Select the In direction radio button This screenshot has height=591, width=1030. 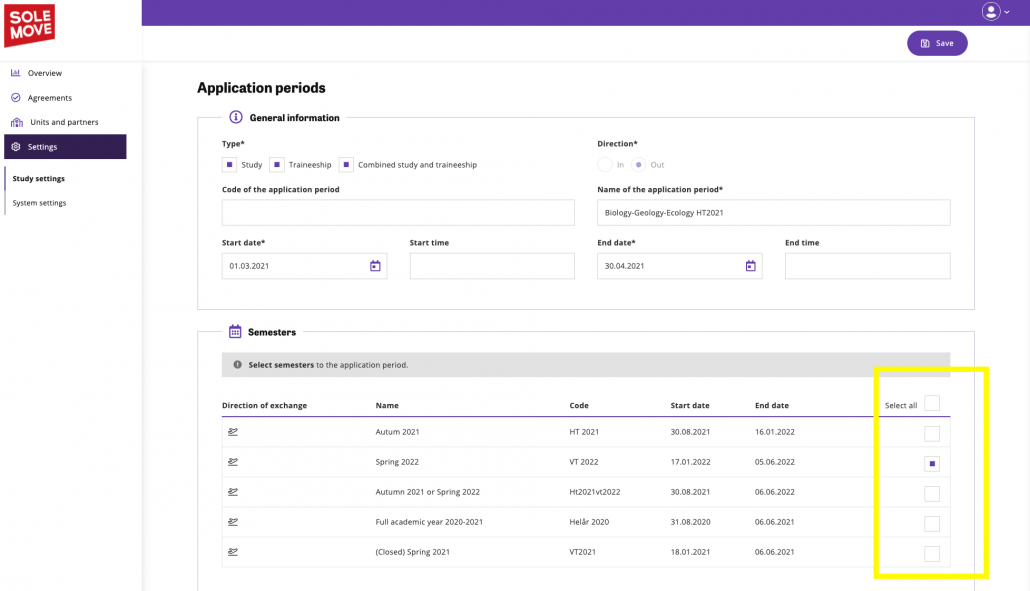click(605, 164)
